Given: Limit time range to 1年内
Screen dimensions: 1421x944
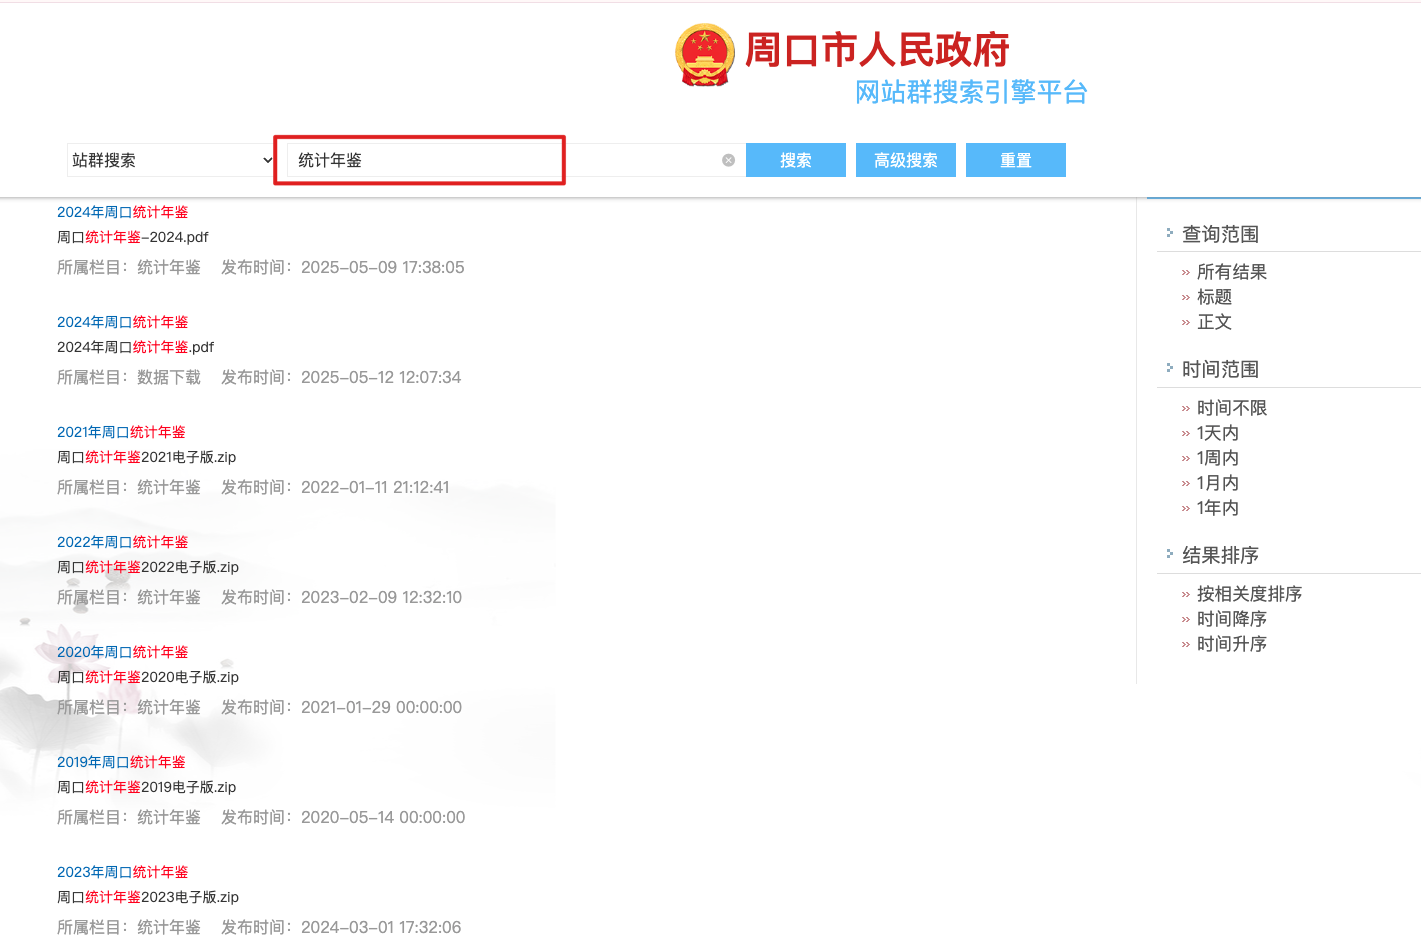Looking at the screenshot, I should pos(1217,508).
